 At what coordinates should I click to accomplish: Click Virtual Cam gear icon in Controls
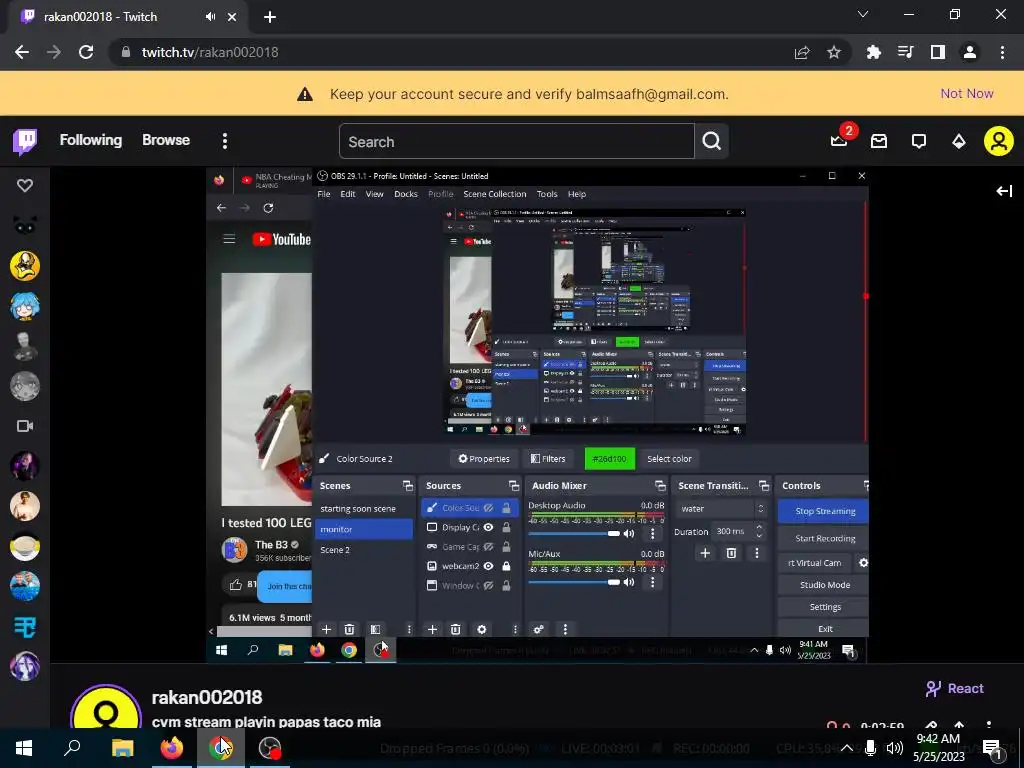(863, 562)
